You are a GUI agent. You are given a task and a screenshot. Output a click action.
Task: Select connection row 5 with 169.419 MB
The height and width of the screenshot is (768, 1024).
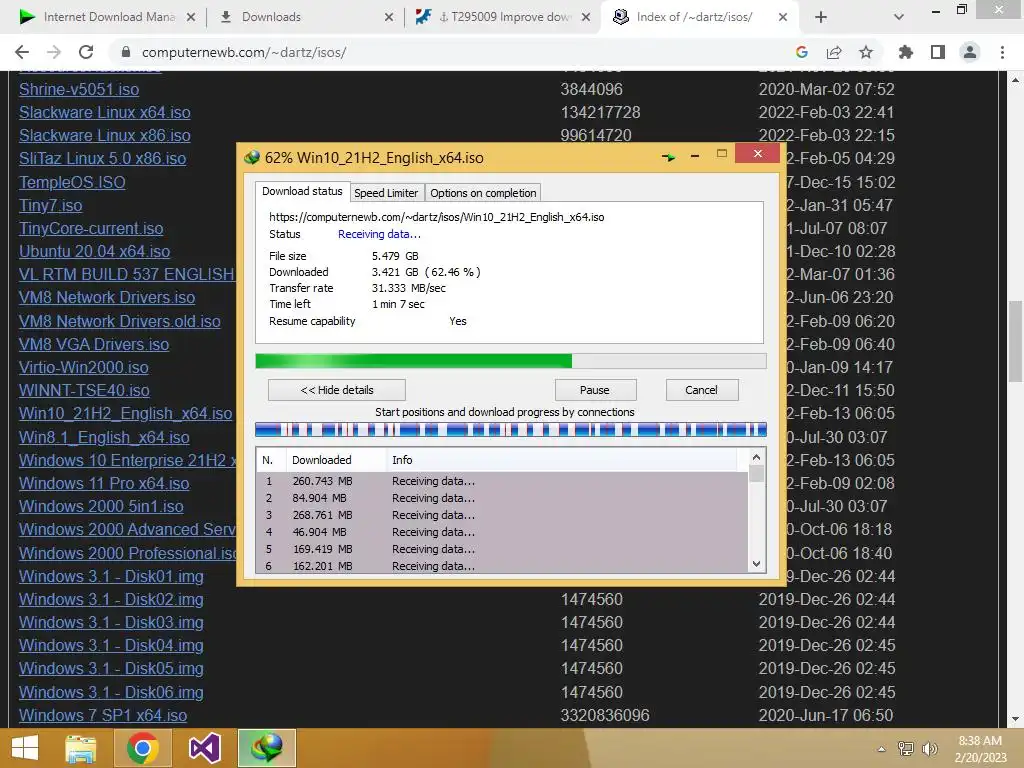tap(502, 549)
